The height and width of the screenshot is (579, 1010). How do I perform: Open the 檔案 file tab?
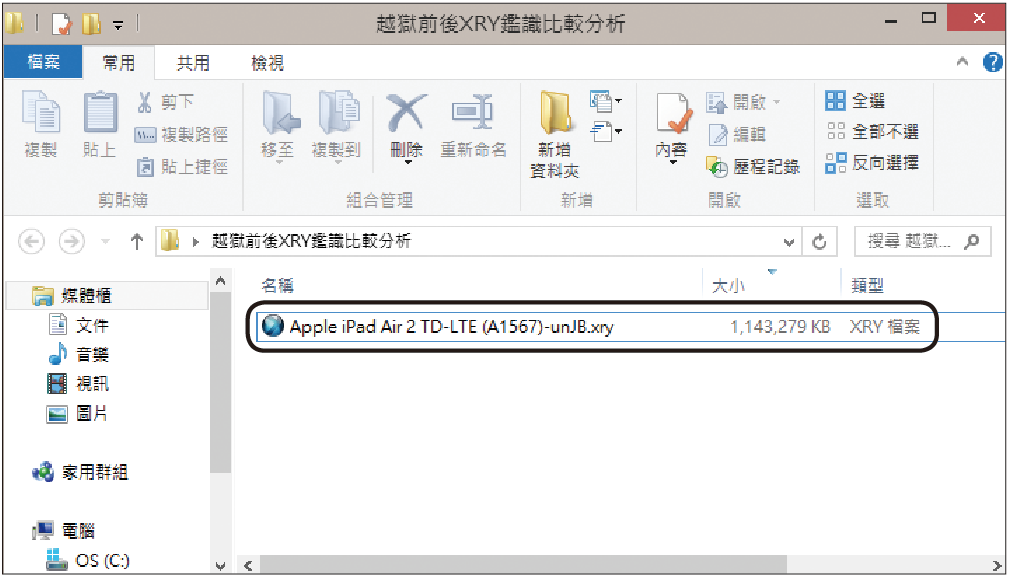click(x=44, y=62)
